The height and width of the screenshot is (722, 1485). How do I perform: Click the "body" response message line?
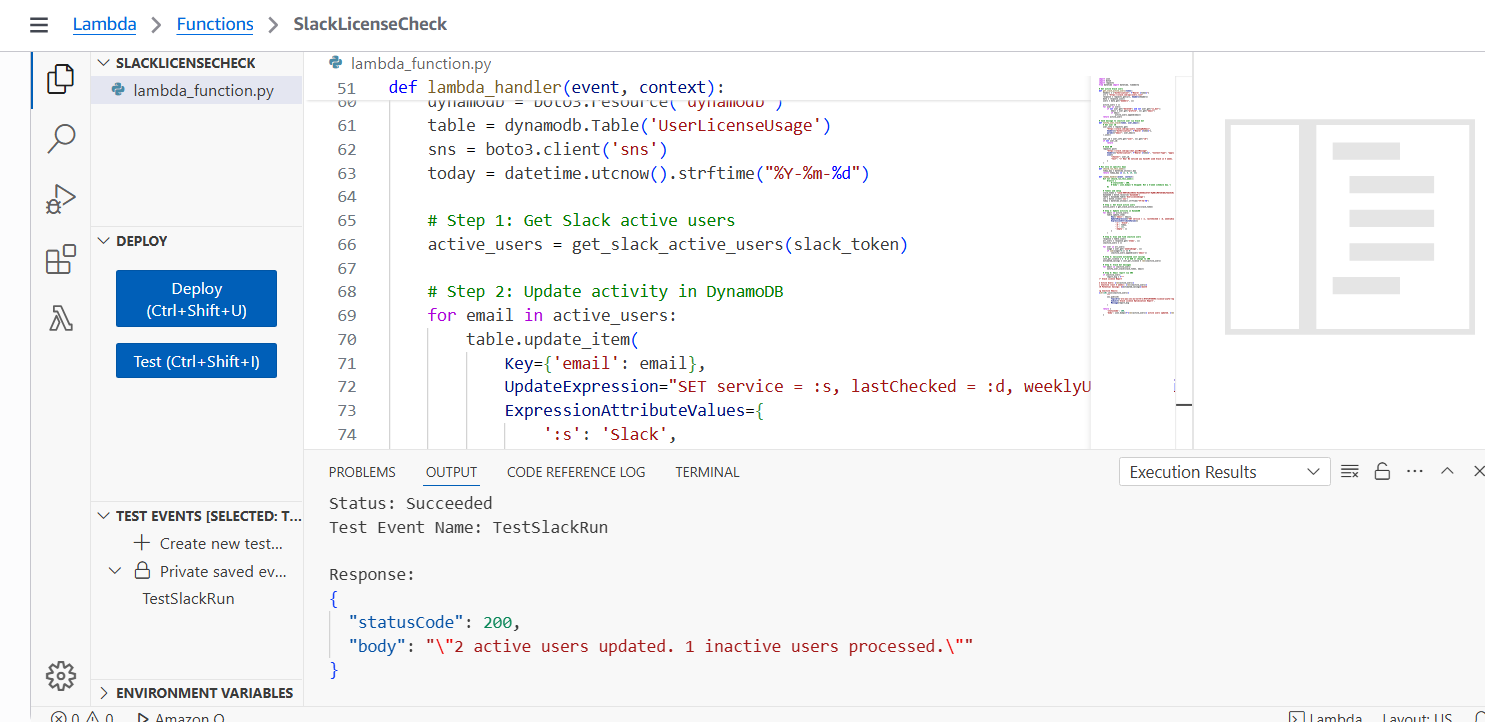point(661,646)
